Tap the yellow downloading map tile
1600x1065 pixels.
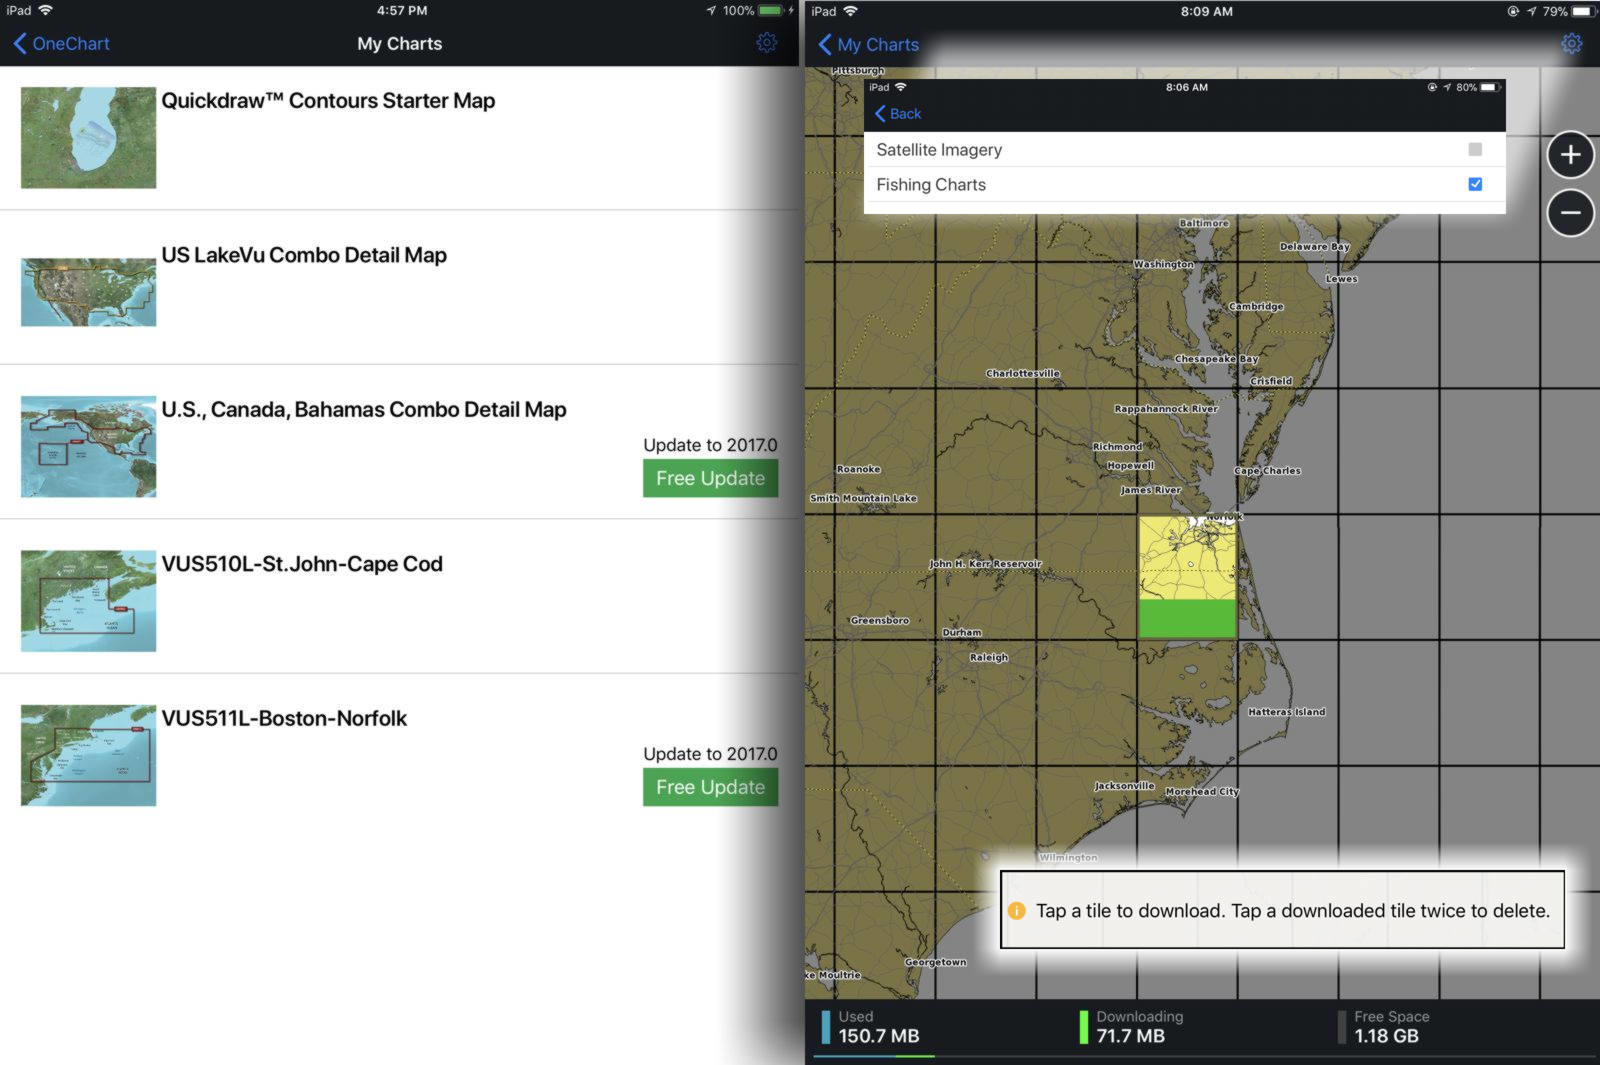[x=1187, y=559]
